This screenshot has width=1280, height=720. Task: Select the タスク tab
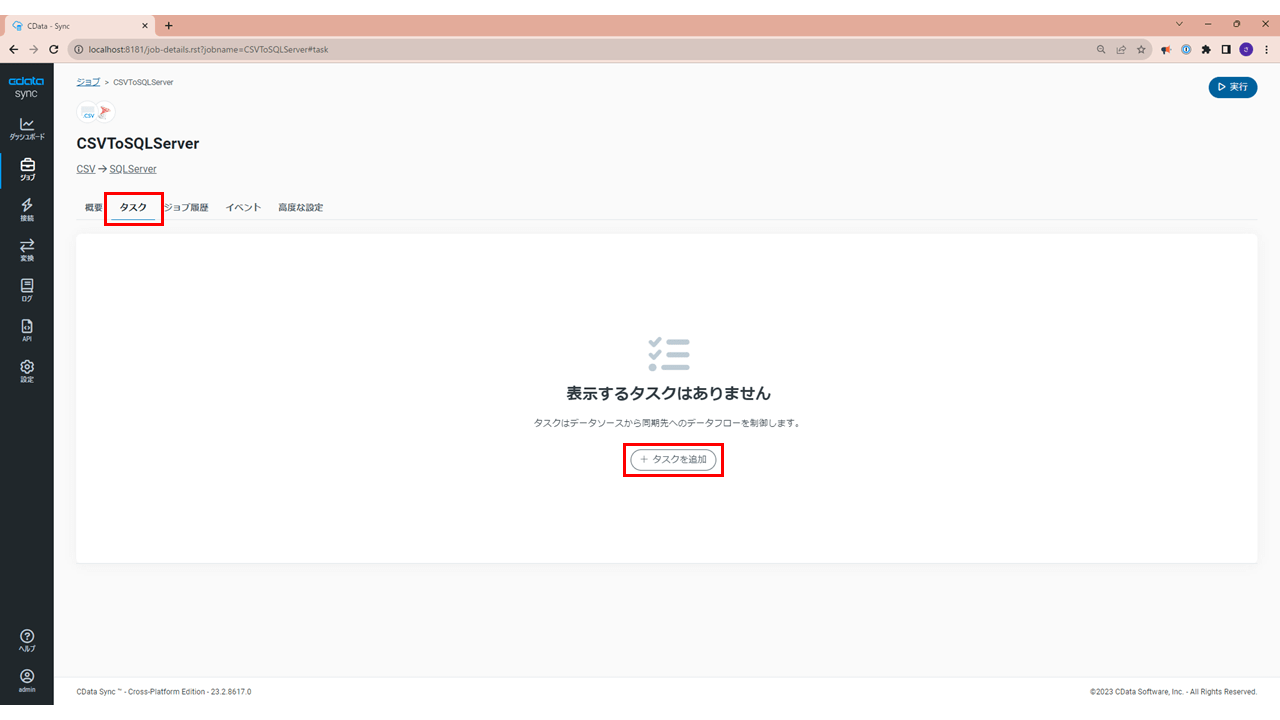pyautogui.click(x=133, y=208)
